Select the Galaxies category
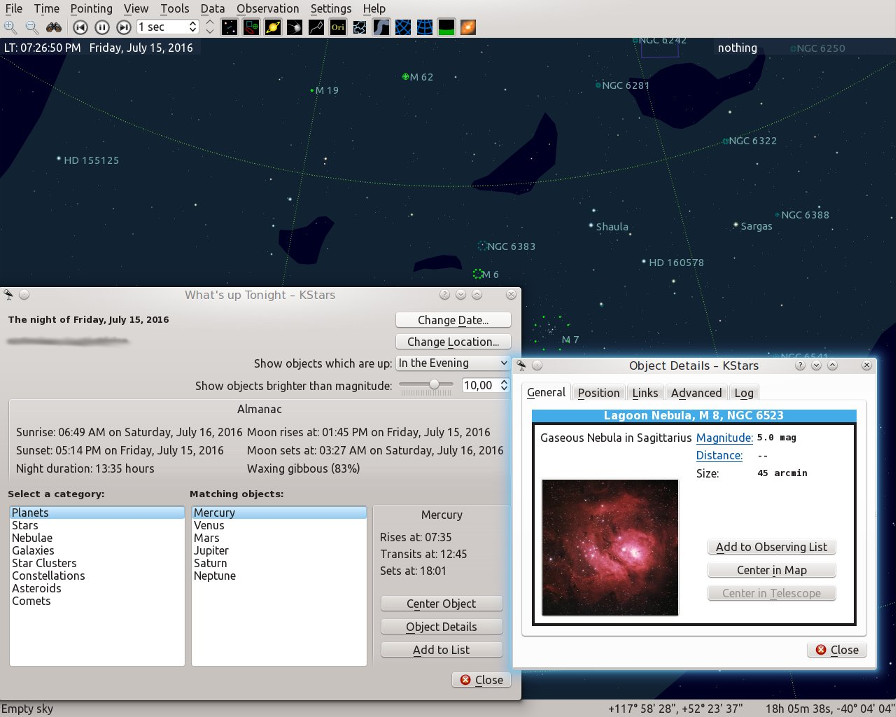 coord(97,550)
